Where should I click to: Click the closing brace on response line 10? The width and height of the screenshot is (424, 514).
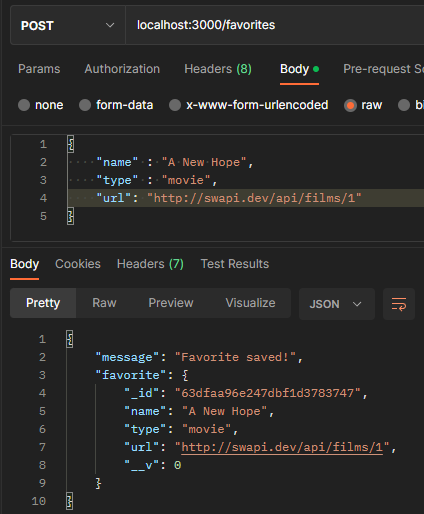coord(70,501)
